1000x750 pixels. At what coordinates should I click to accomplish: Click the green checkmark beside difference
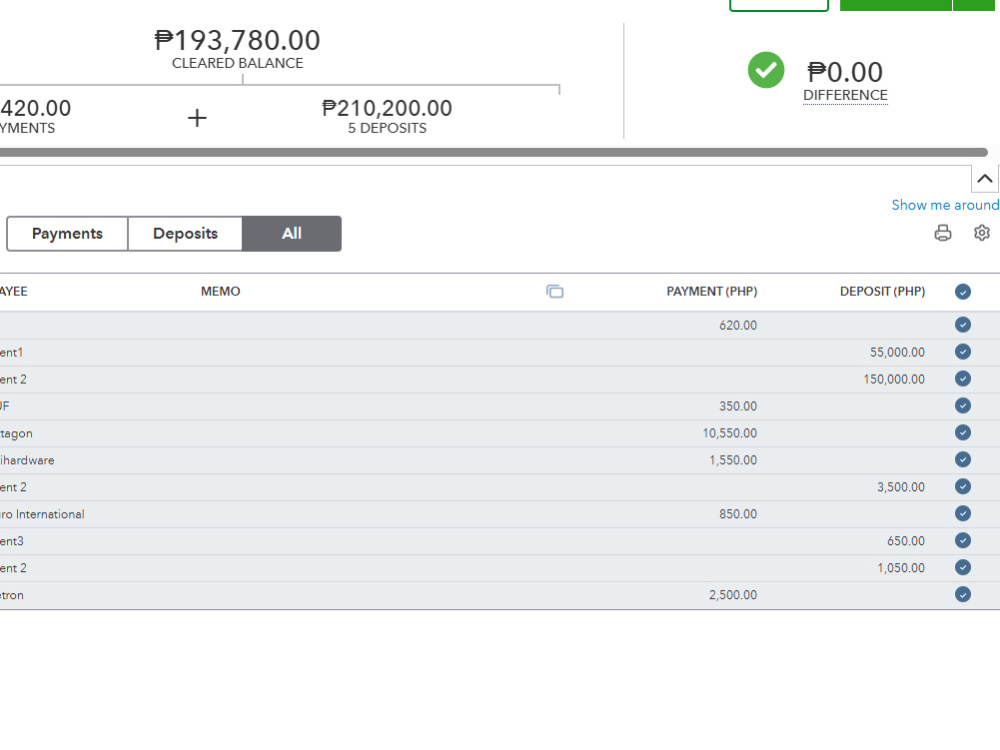[x=766, y=70]
